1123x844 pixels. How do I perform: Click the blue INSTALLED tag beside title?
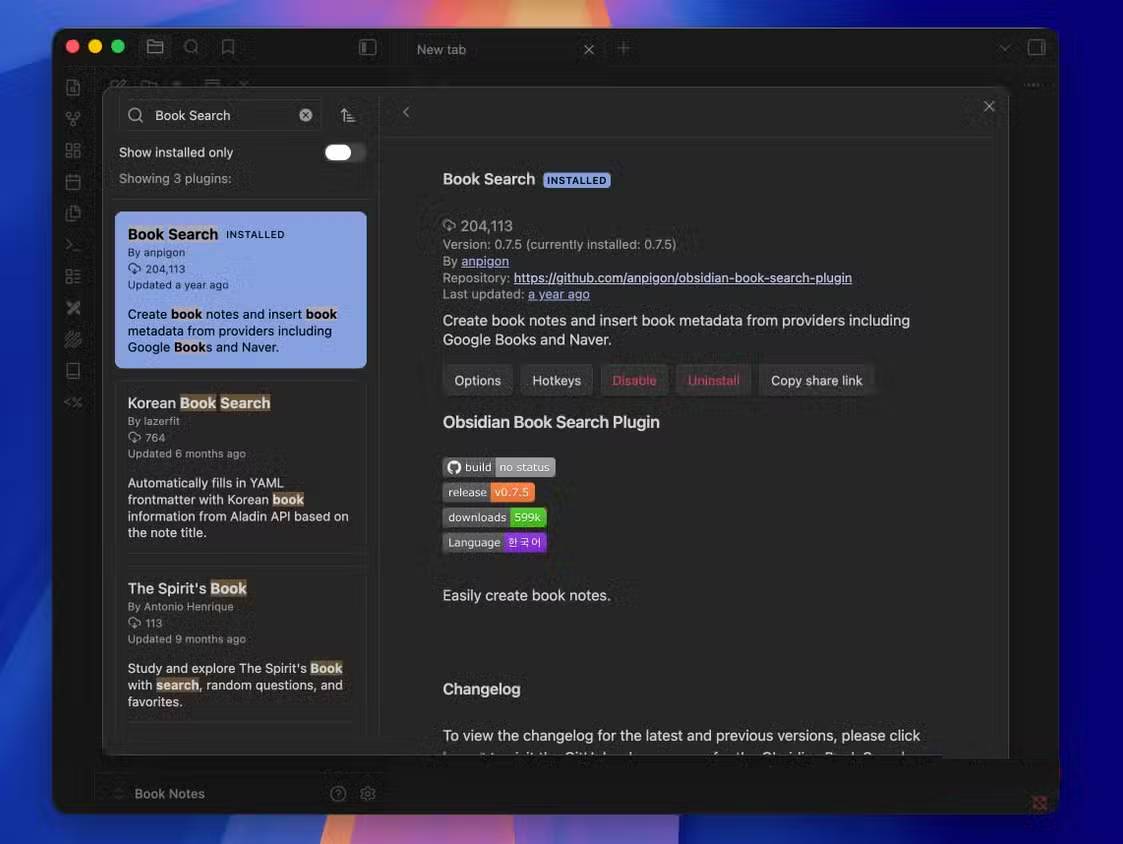(x=577, y=180)
